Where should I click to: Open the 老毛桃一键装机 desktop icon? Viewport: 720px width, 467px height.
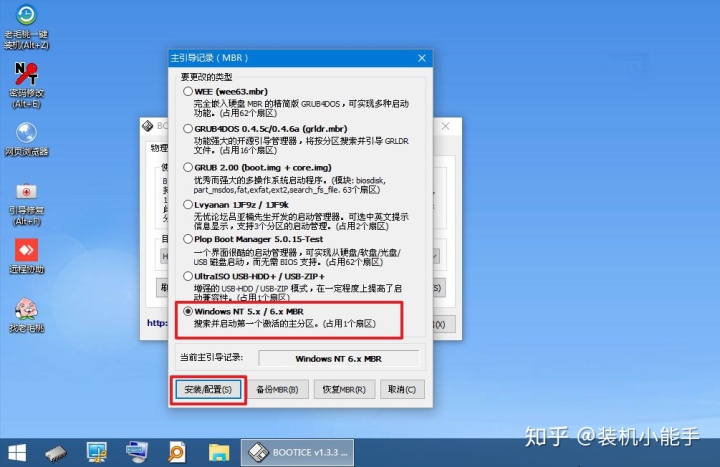coord(26,26)
